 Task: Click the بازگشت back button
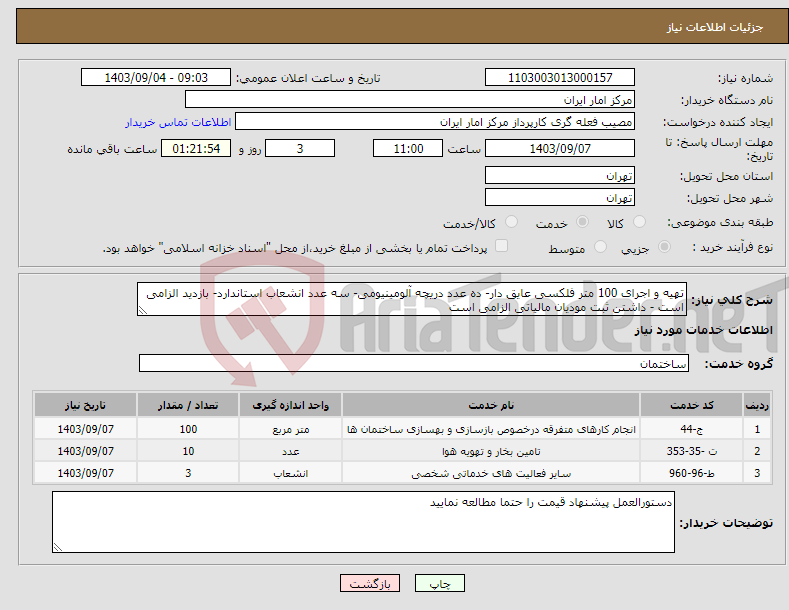pyautogui.click(x=370, y=583)
